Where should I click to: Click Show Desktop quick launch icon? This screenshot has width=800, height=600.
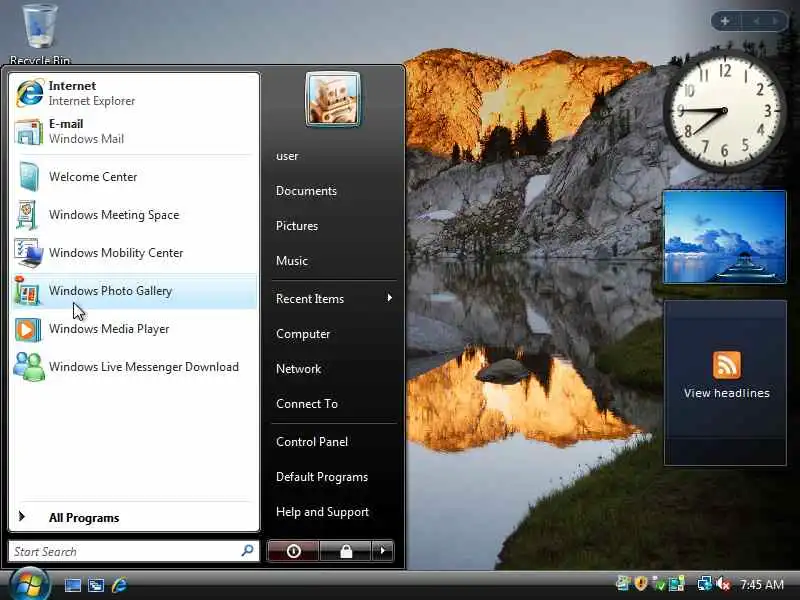tap(72, 585)
